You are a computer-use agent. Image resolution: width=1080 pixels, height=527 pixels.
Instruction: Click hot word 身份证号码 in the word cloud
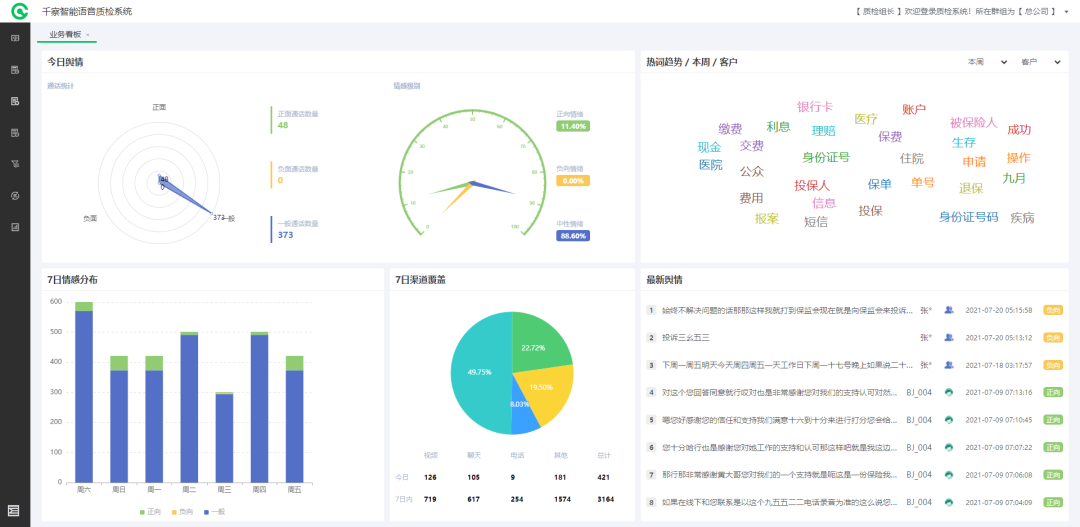click(x=968, y=217)
